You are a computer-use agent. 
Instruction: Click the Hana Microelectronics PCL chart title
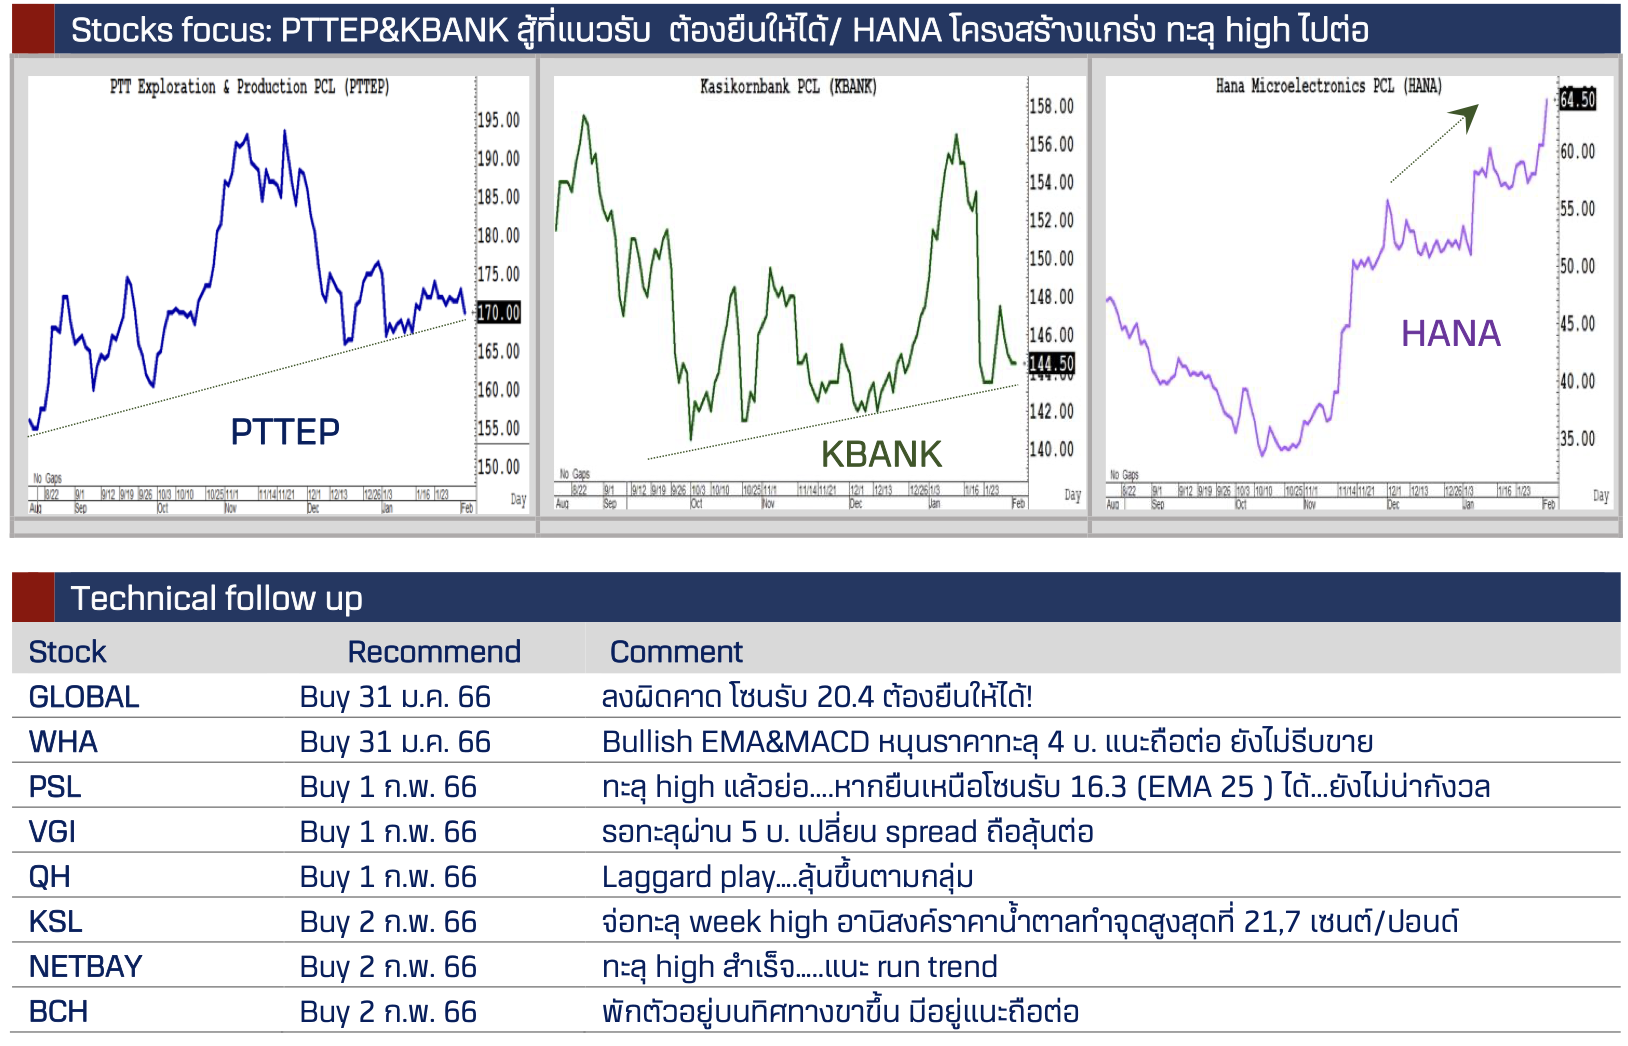(1329, 86)
